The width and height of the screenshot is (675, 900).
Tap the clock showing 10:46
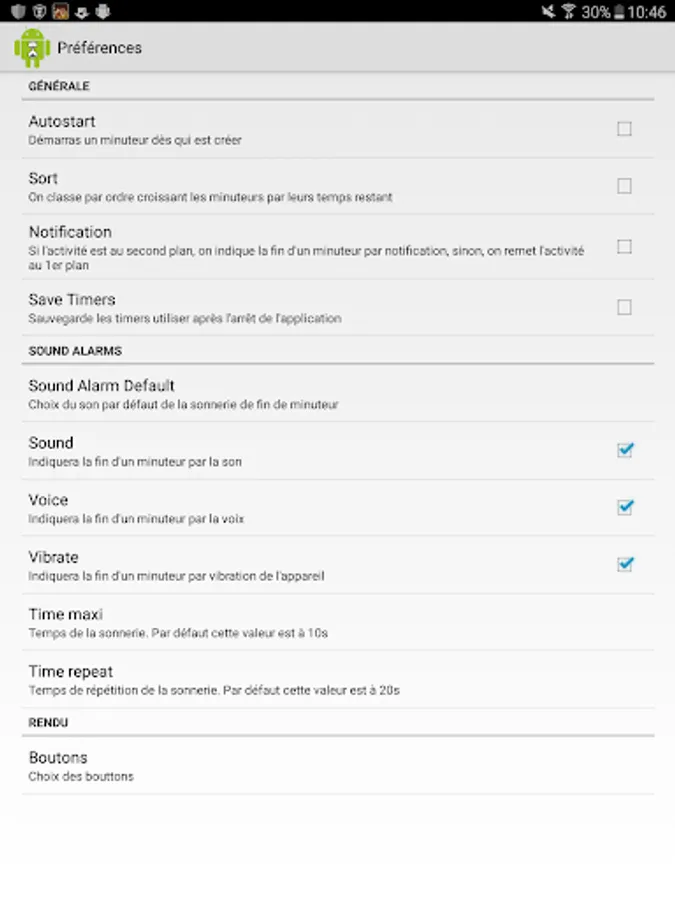pos(648,12)
